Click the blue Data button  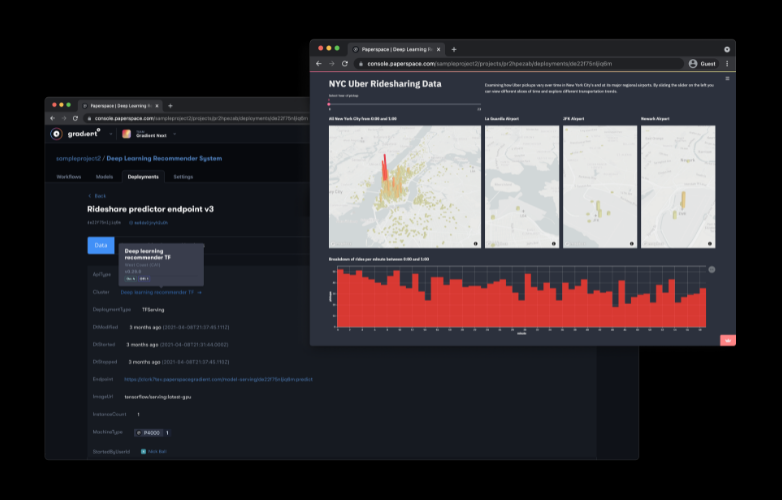point(101,245)
